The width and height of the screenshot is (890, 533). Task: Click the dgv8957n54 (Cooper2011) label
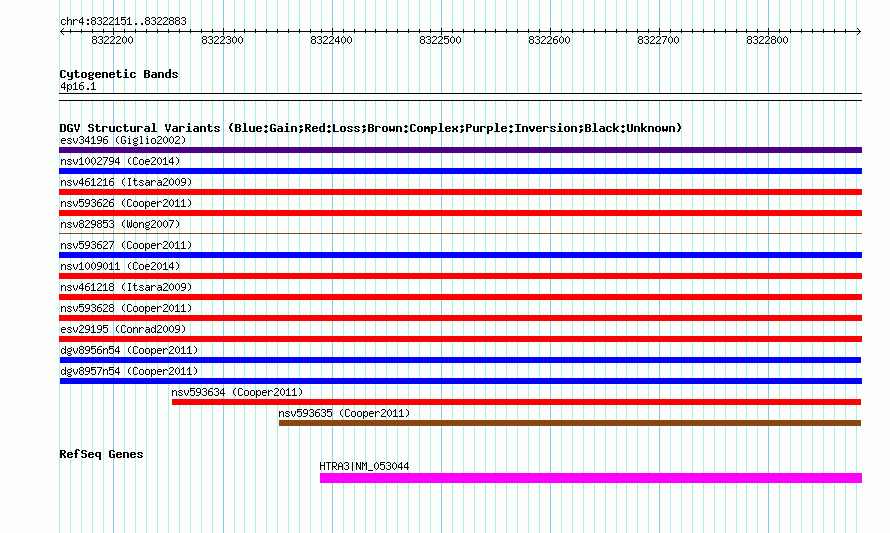129,371
